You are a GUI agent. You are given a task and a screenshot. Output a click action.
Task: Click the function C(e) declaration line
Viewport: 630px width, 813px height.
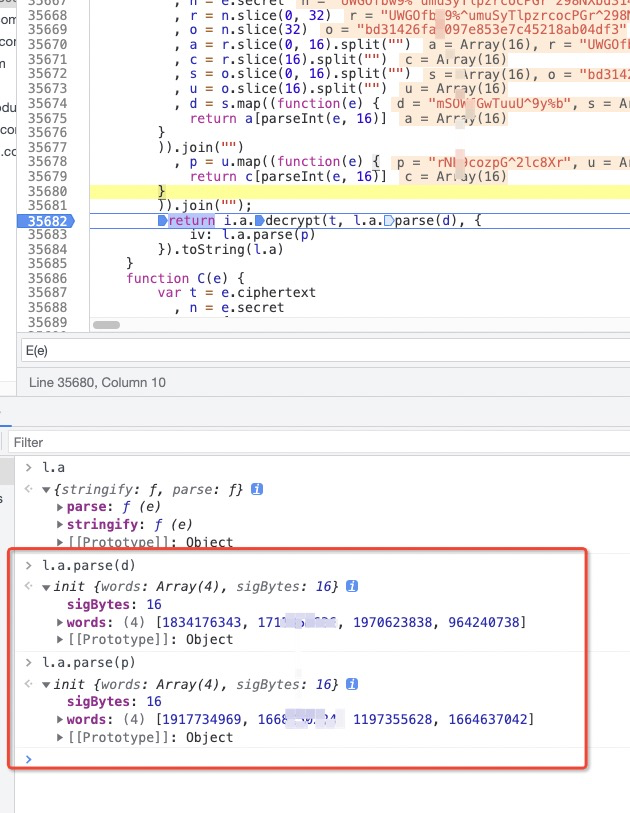[x=185, y=278]
